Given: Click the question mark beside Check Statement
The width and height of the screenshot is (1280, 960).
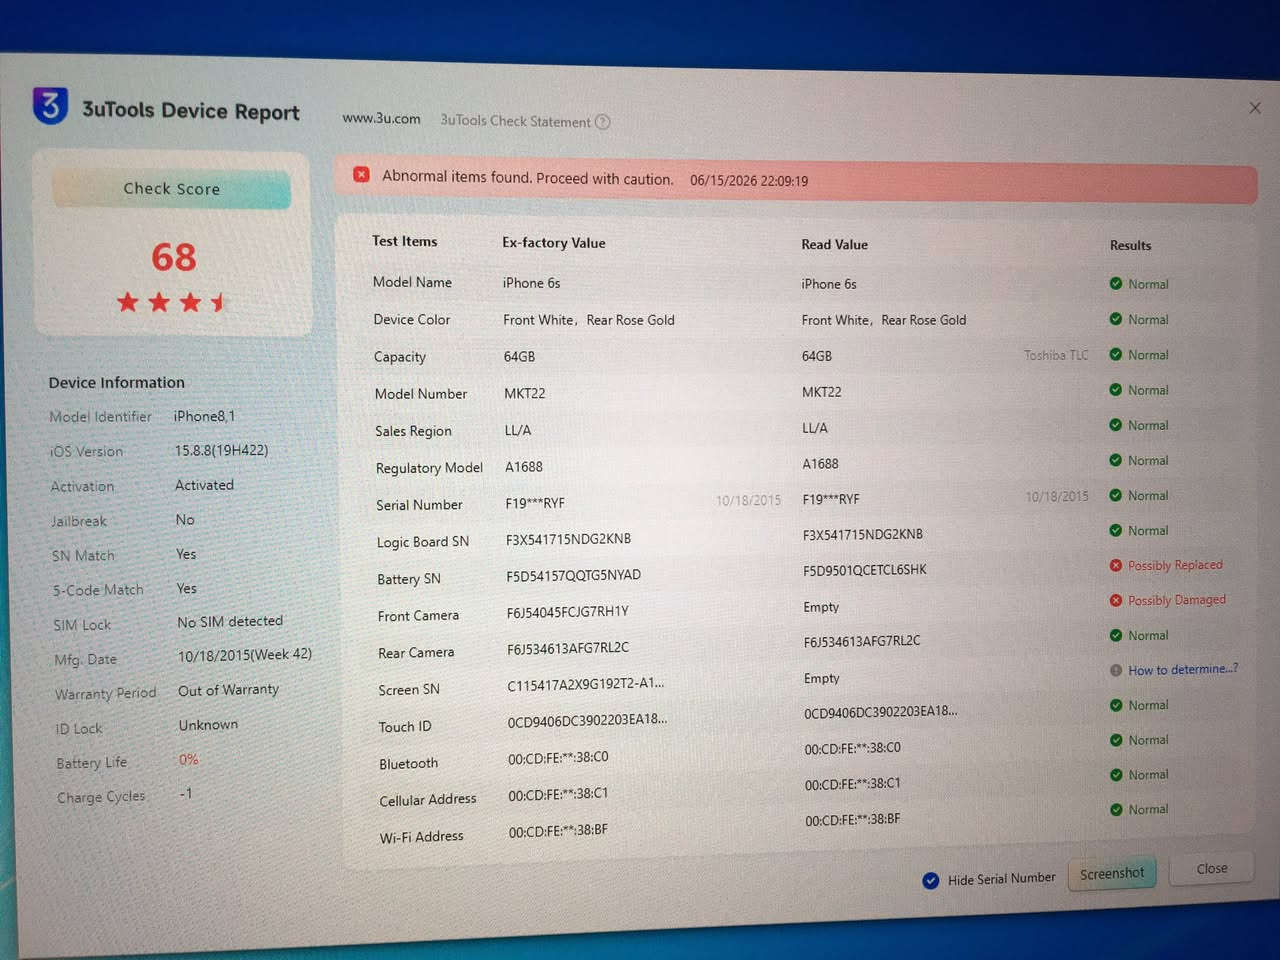Looking at the screenshot, I should pos(602,122).
